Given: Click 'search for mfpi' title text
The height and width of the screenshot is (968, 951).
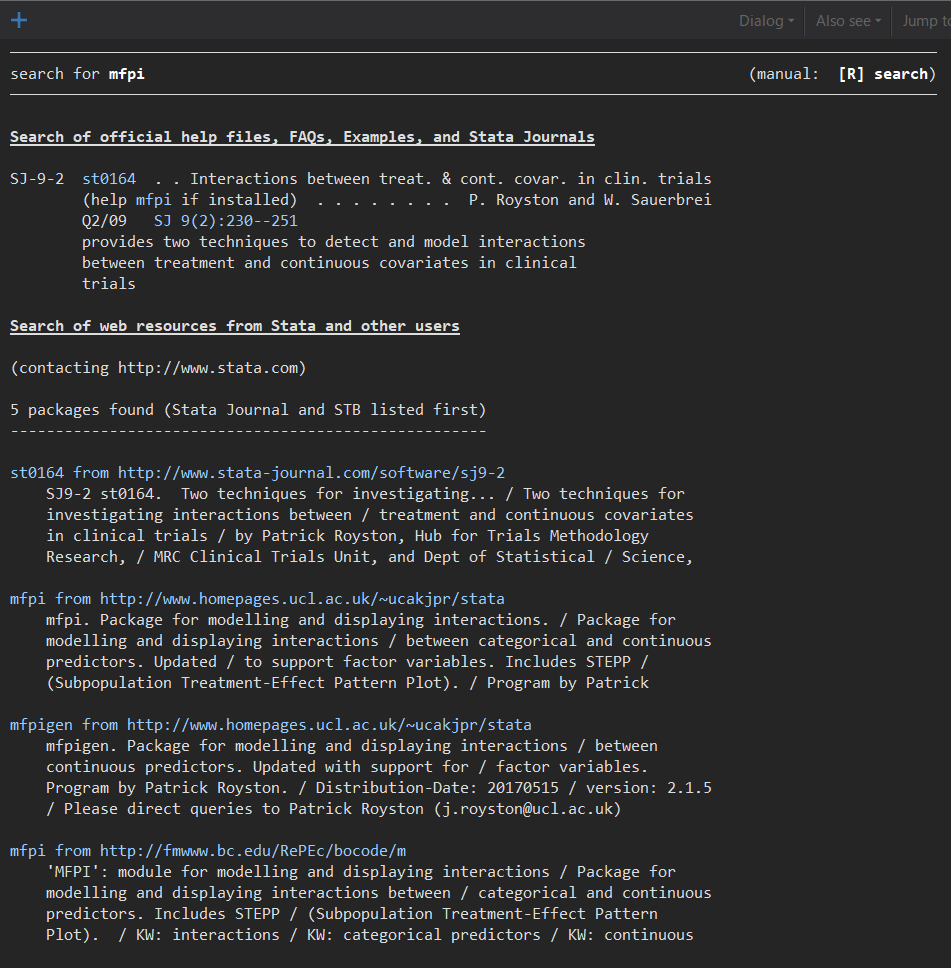Looking at the screenshot, I should coord(77,74).
